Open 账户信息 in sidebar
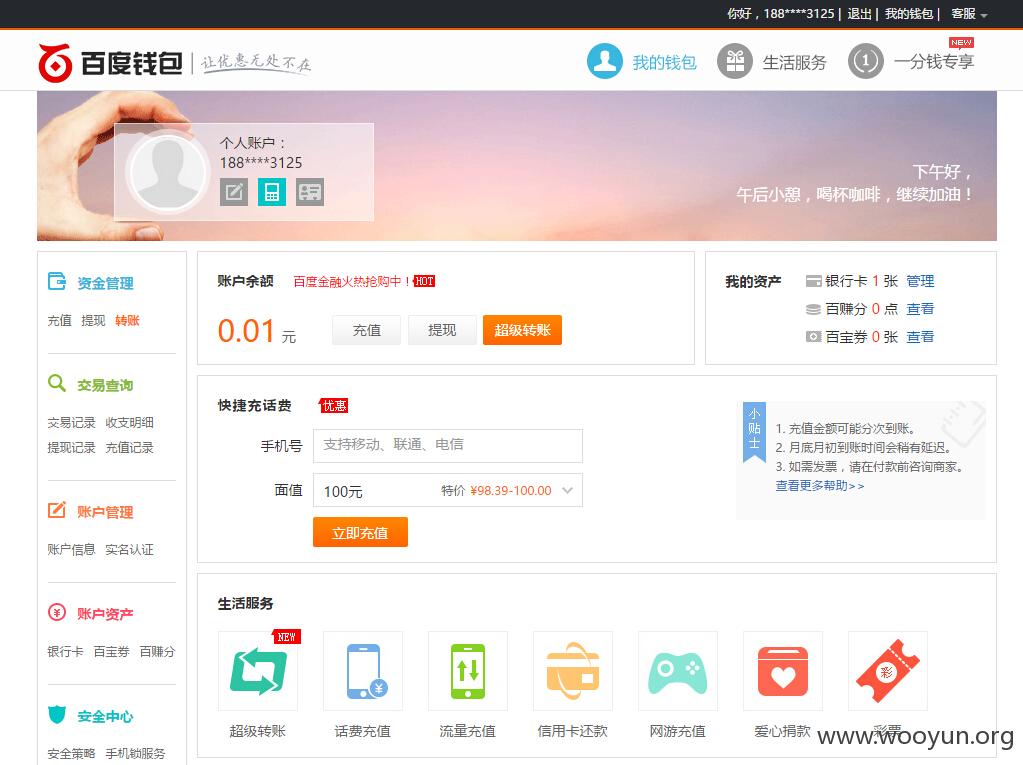 point(71,550)
